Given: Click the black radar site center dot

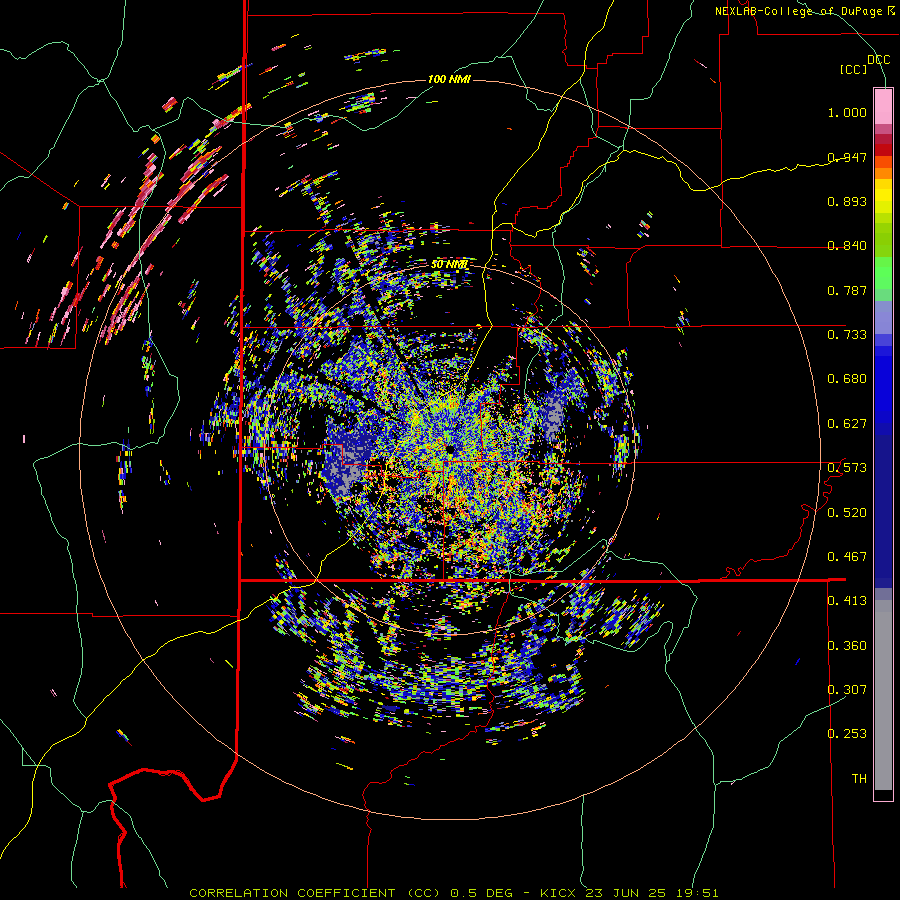Looking at the screenshot, I should pos(449,448).
